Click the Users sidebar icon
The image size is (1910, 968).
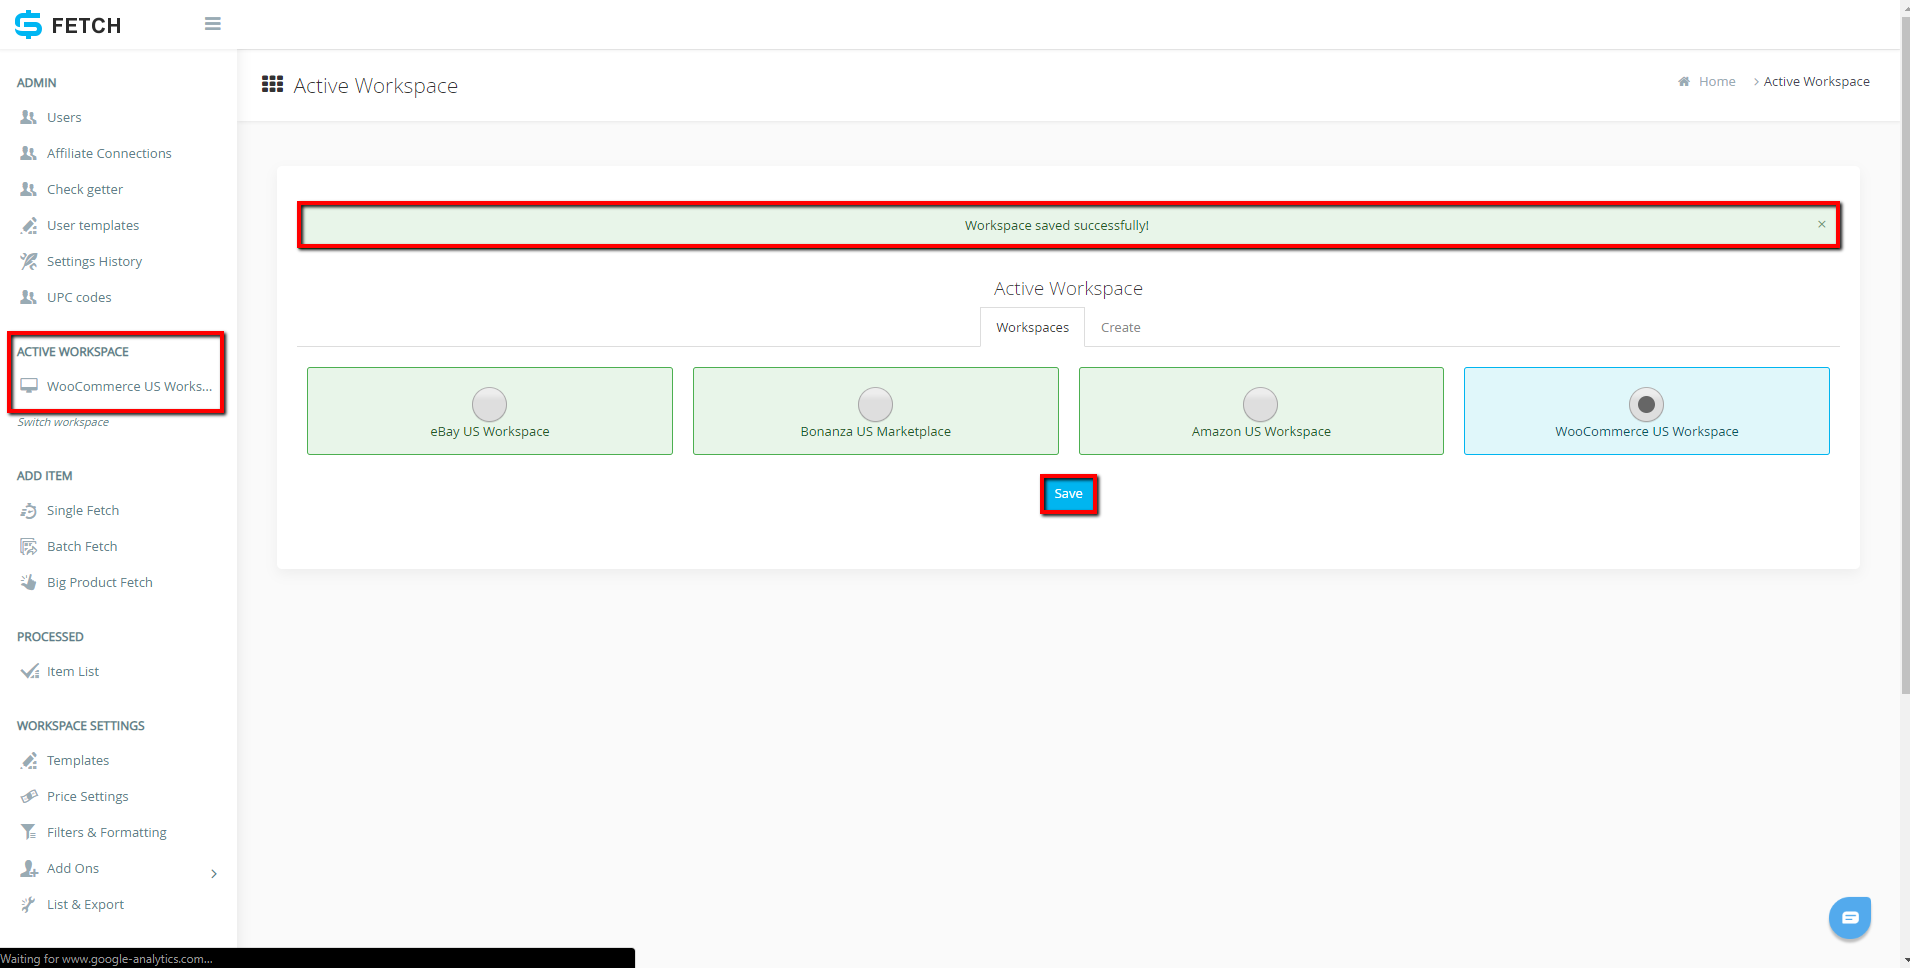[x=29, y=117]
